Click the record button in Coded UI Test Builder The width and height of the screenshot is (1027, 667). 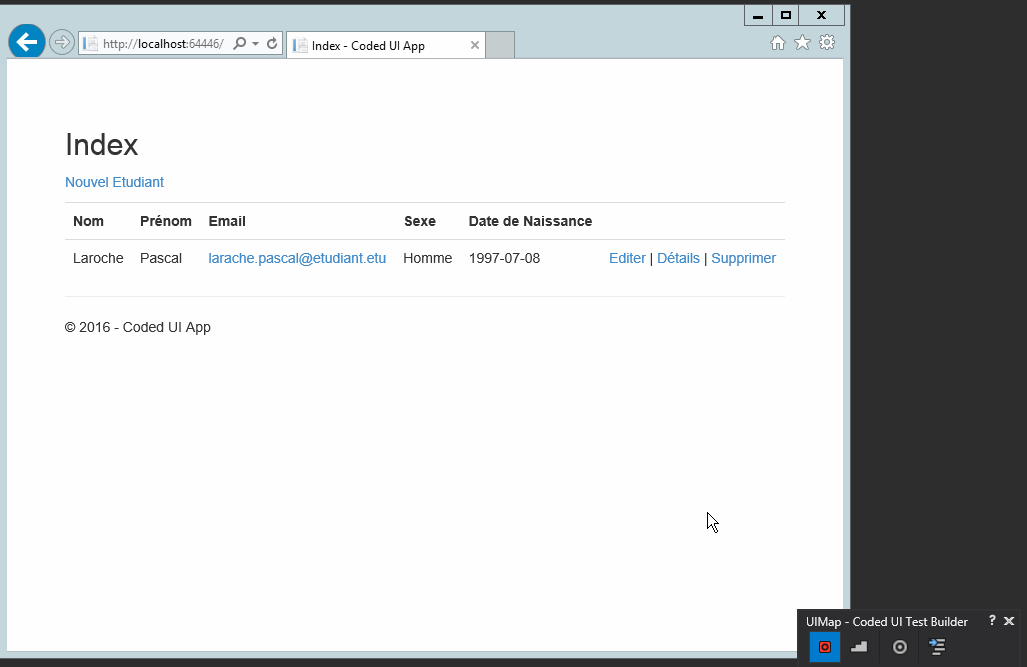[825, 647]
